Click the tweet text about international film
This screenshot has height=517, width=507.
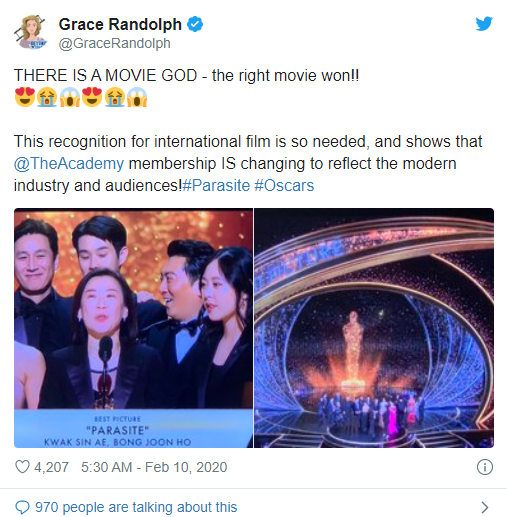(248, 164)
